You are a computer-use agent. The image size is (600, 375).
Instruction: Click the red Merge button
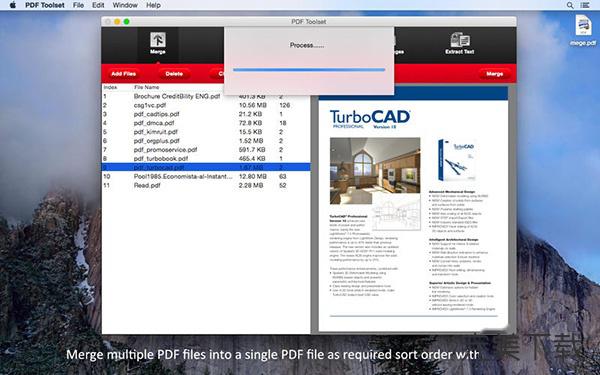pos(494,73)
